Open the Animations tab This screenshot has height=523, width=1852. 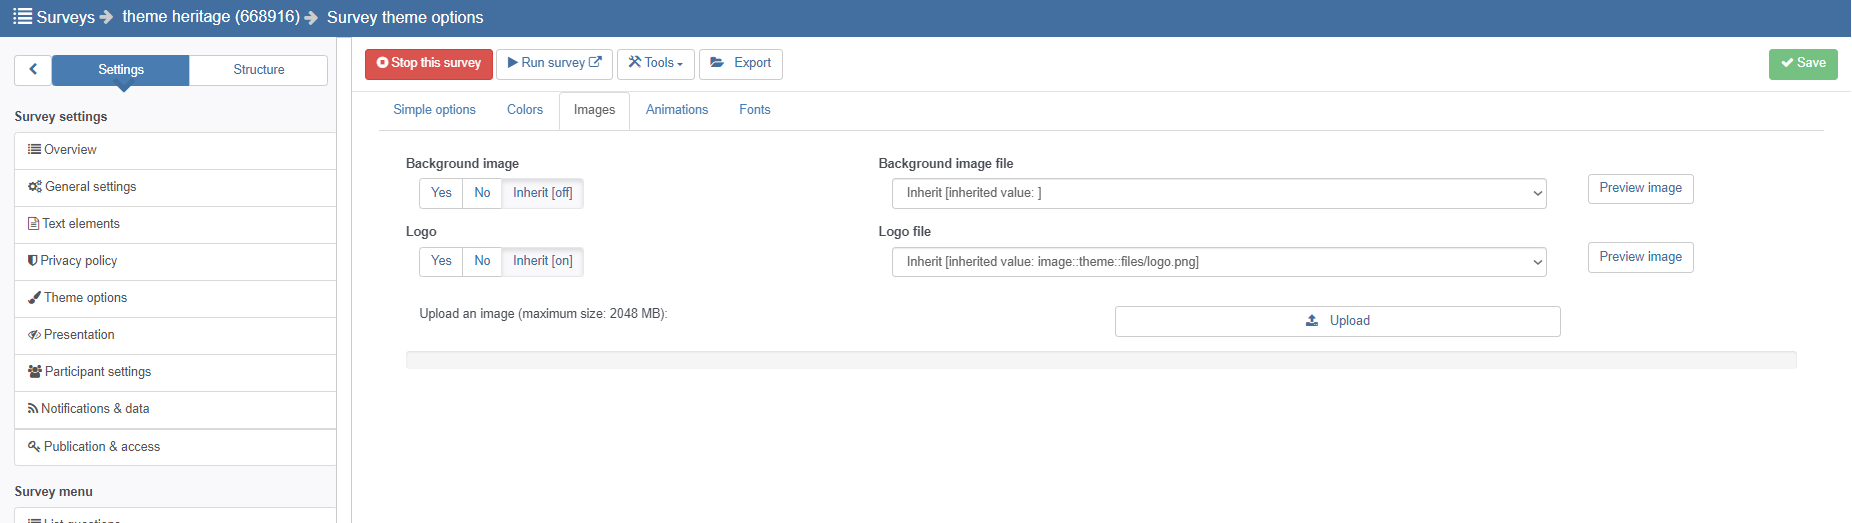tap(676, 110)
